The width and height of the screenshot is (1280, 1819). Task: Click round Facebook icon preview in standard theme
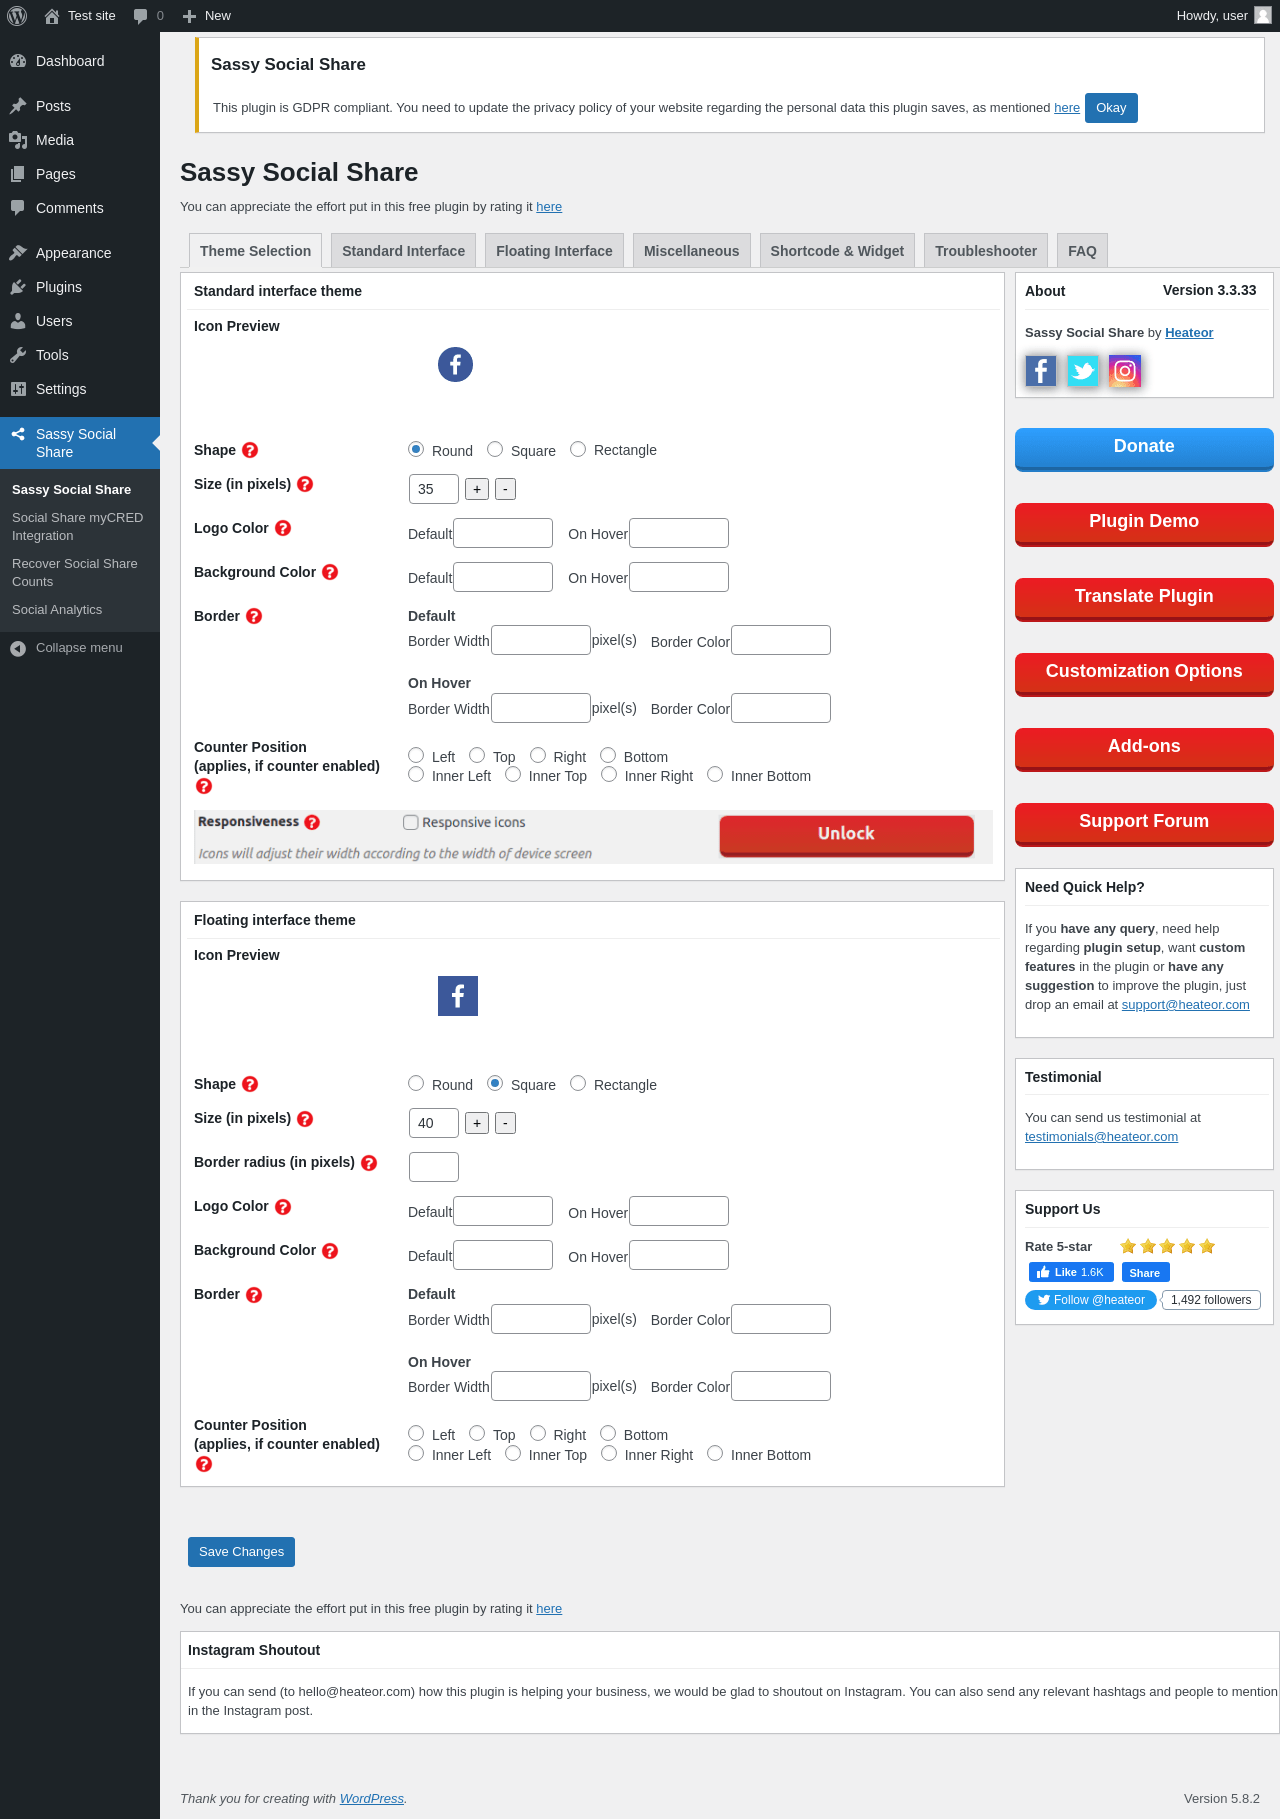455,364
